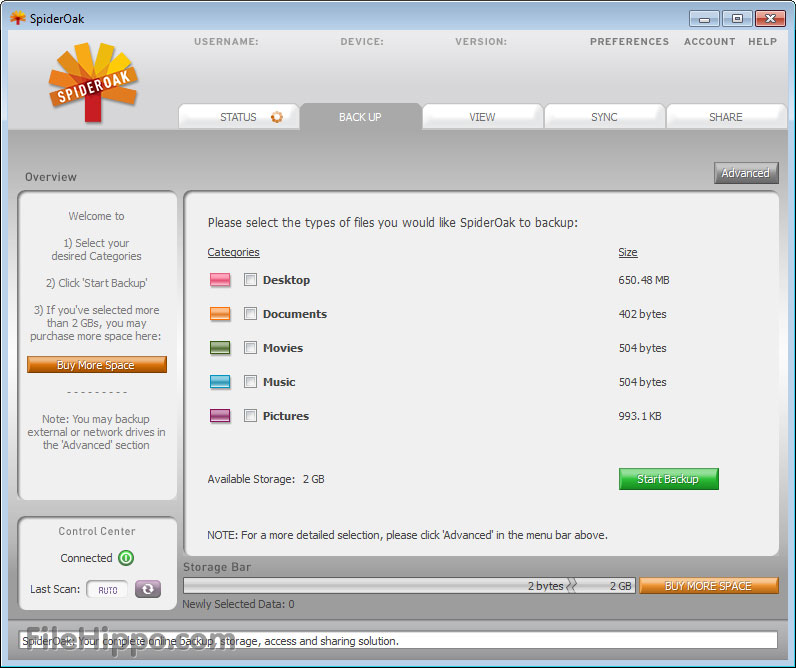This screenshot has width=796, height=668.
Task: Click the blue Music category color swatch
Action: 220,382
